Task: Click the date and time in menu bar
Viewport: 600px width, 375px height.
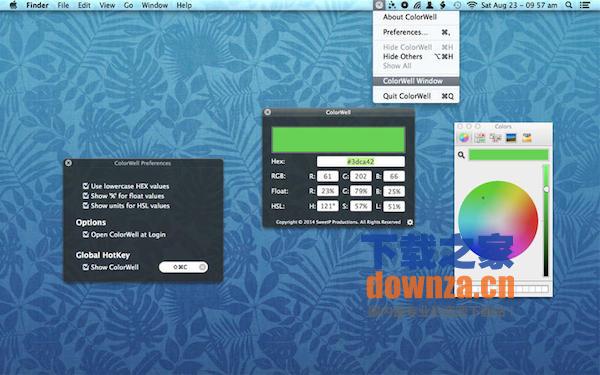Action: click(519, 5)
